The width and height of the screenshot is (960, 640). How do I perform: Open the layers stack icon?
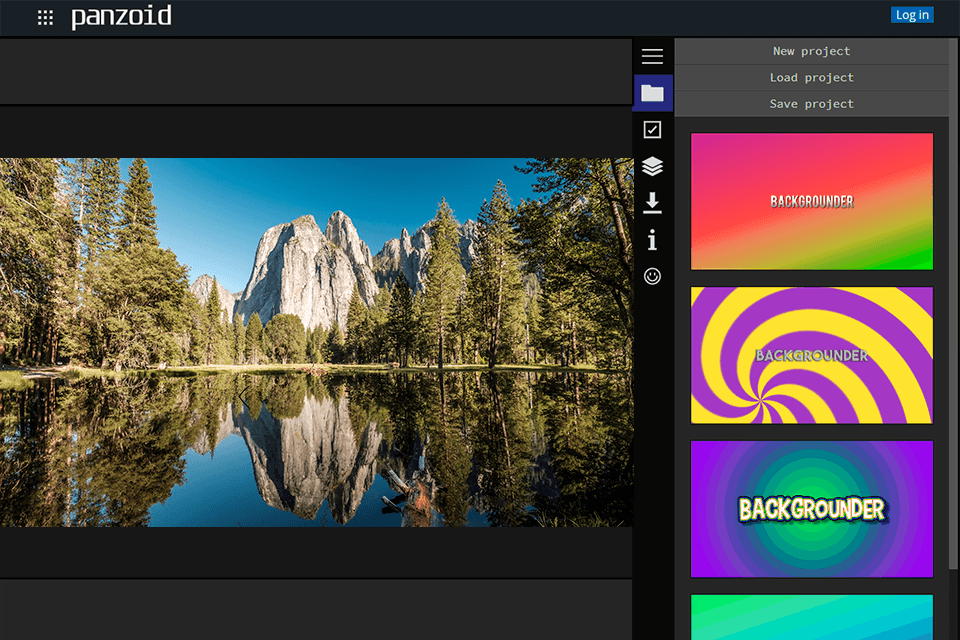click(x=652, y=166)
